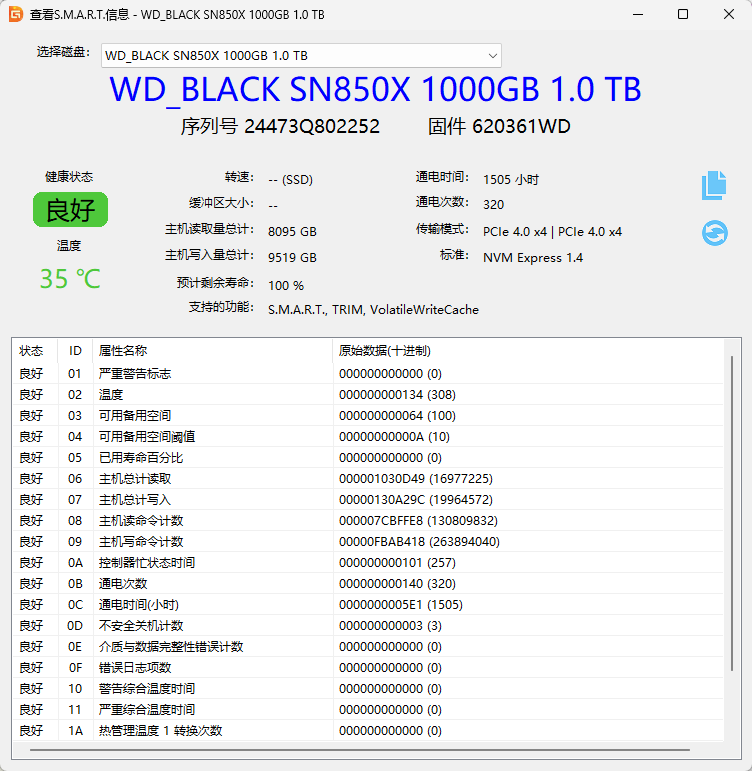Viewport: 752px width, 771px height.
Task: Click the horizontal scrollbar below the table
Action: coord(360,750)
